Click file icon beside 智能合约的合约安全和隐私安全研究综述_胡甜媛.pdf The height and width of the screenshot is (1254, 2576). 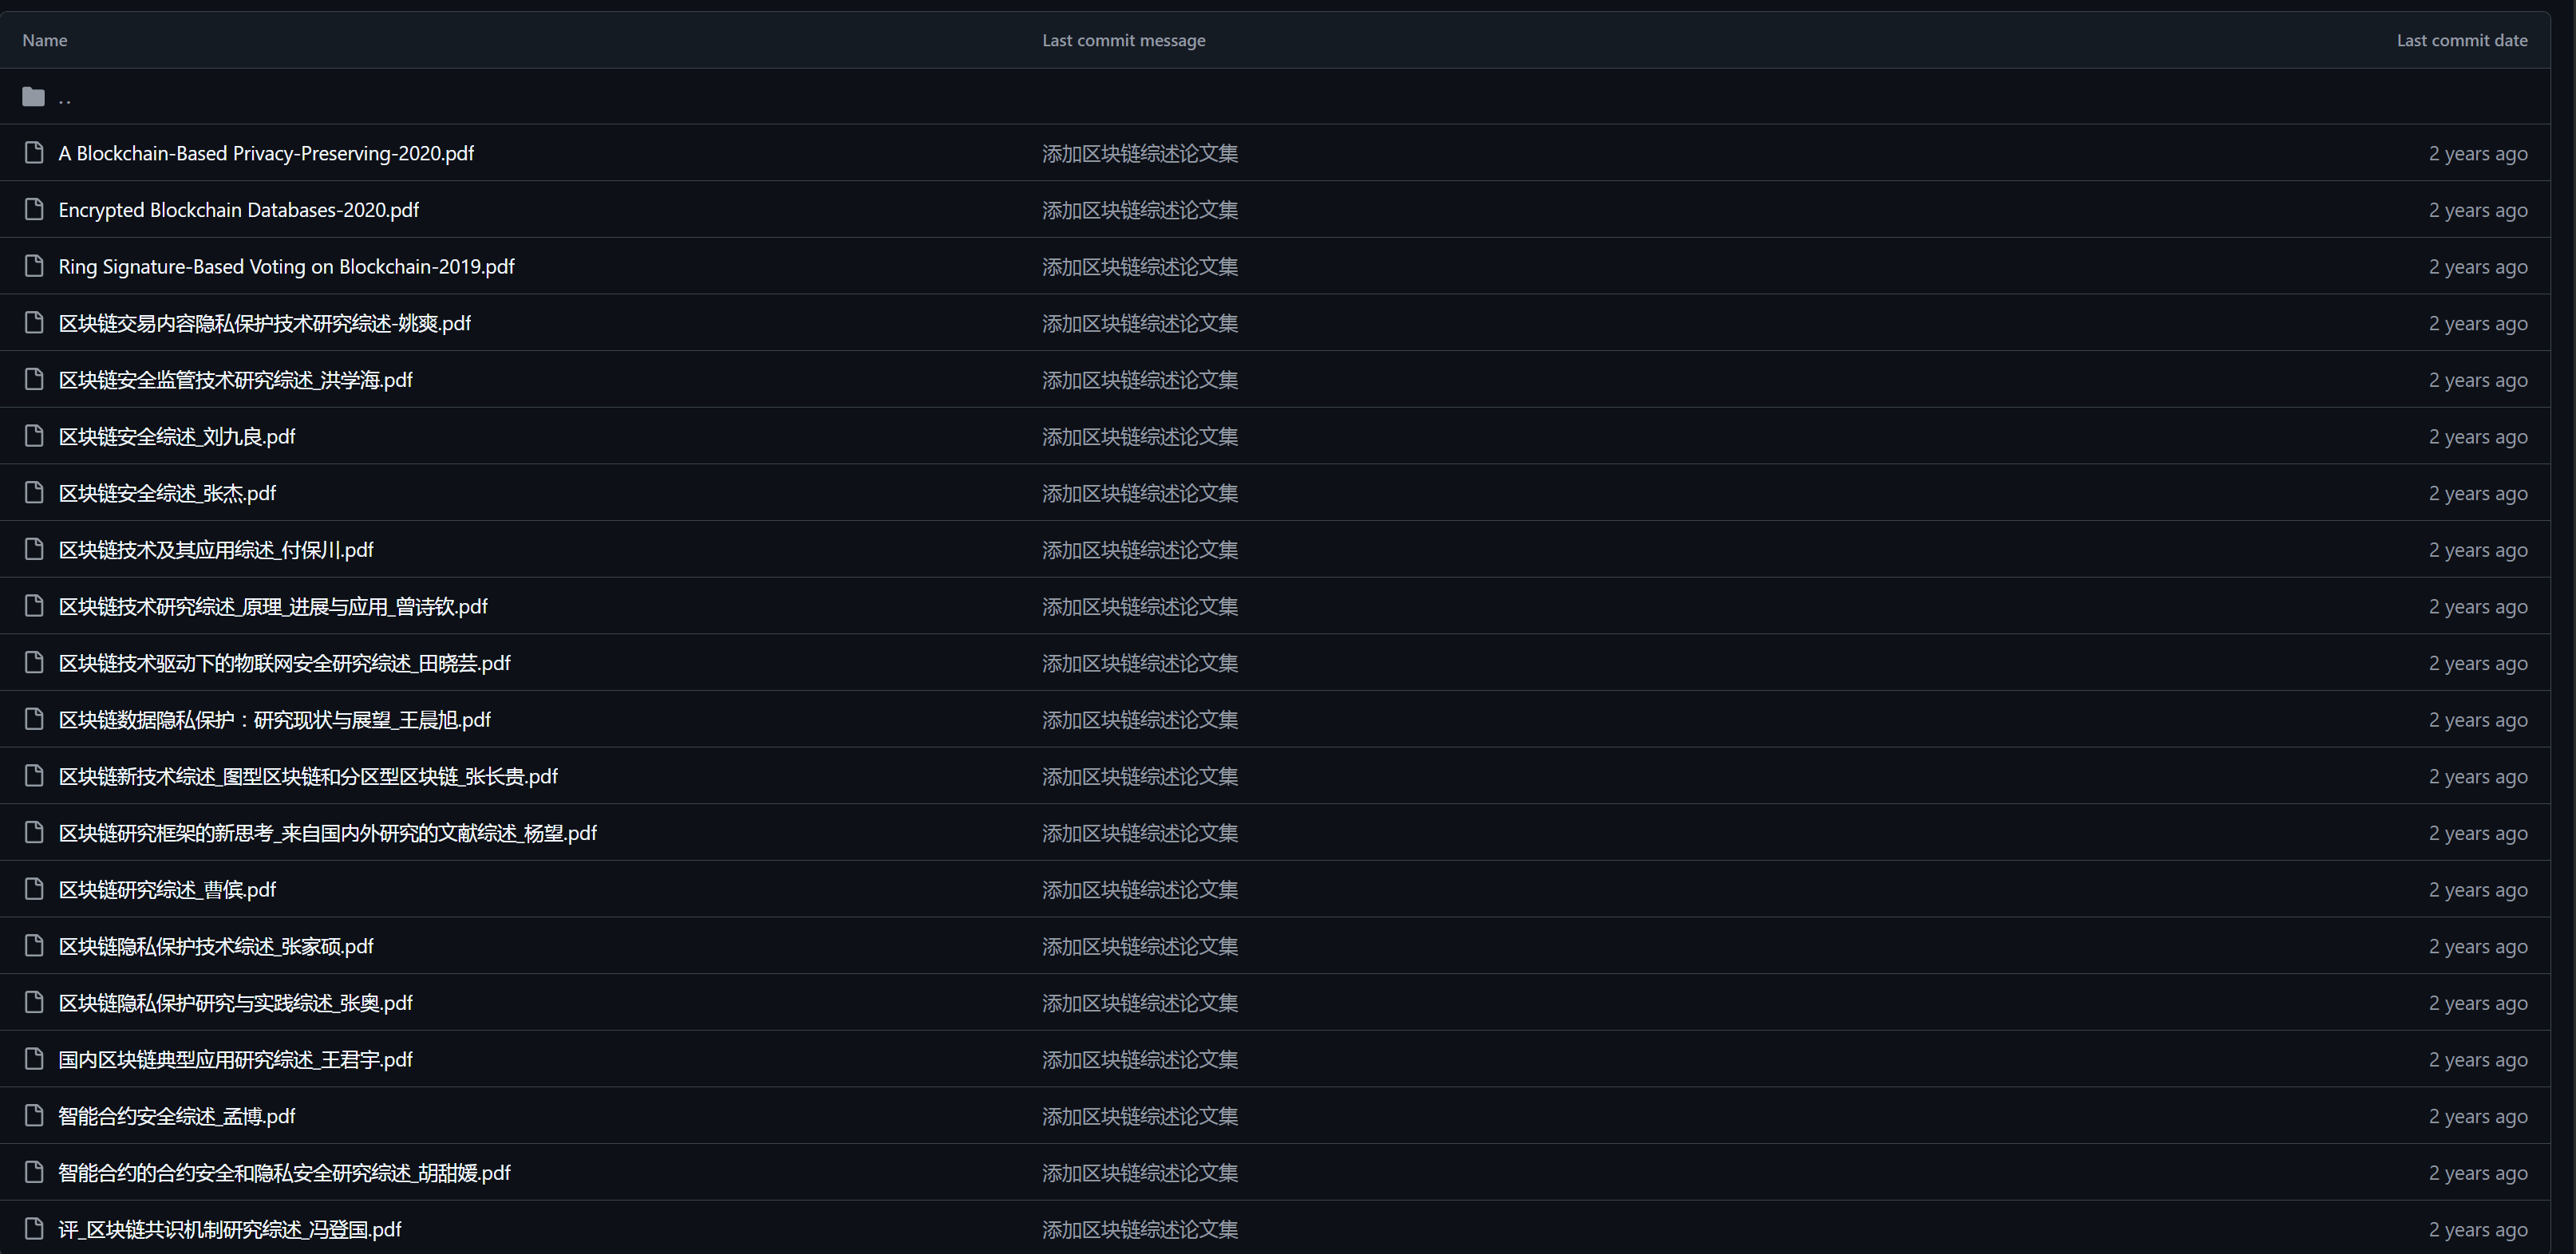coord(34,1172)
